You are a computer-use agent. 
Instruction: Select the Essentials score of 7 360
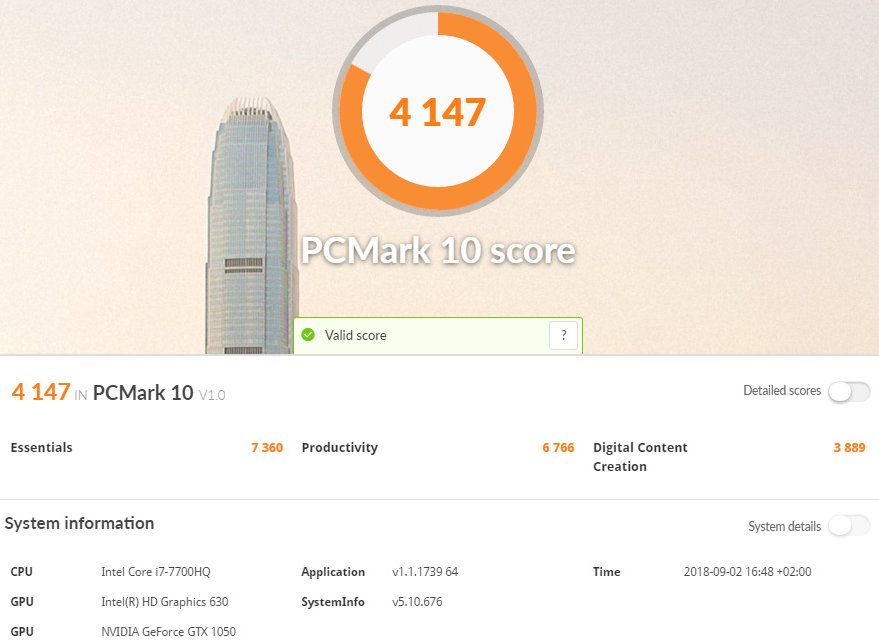[267, 448]
